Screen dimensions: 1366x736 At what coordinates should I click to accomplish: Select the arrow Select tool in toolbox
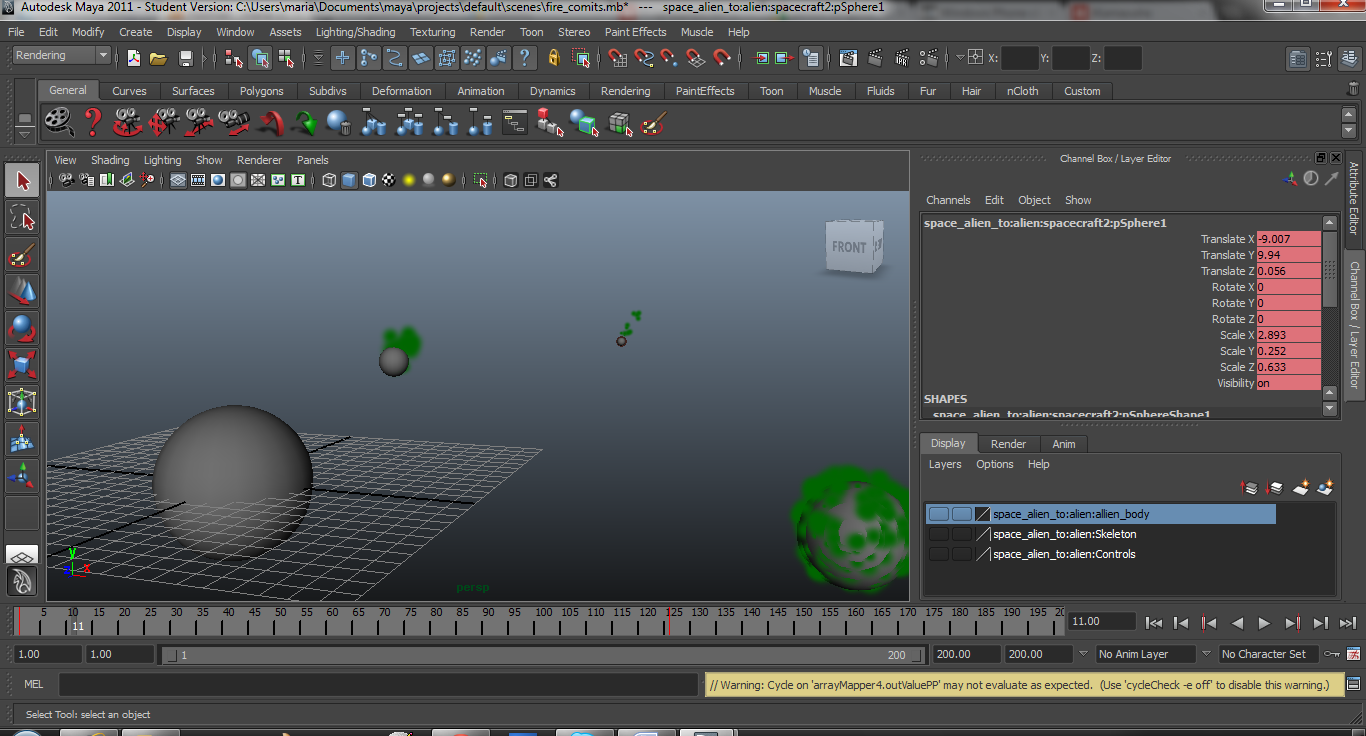point(23,181)
